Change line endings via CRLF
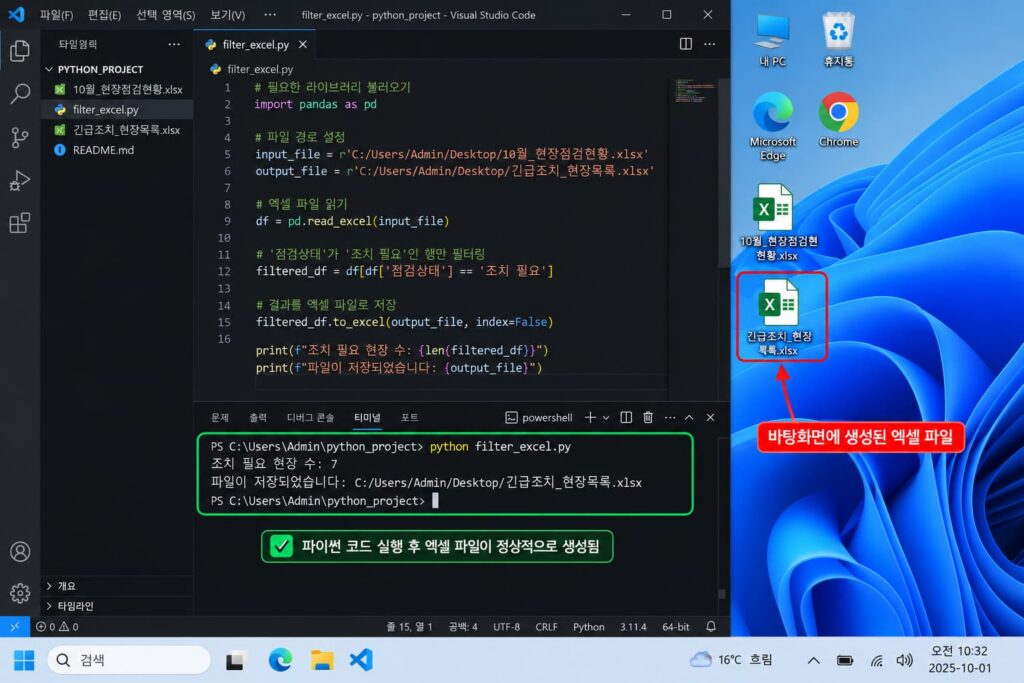The image size is (1024, 683). (547, 627)
